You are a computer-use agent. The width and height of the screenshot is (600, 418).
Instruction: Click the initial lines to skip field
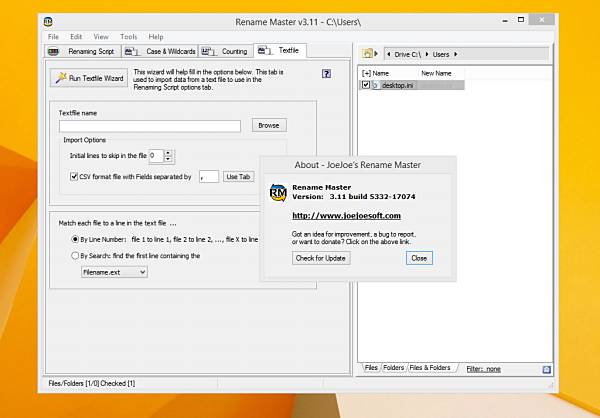click(x=156, y=156)
